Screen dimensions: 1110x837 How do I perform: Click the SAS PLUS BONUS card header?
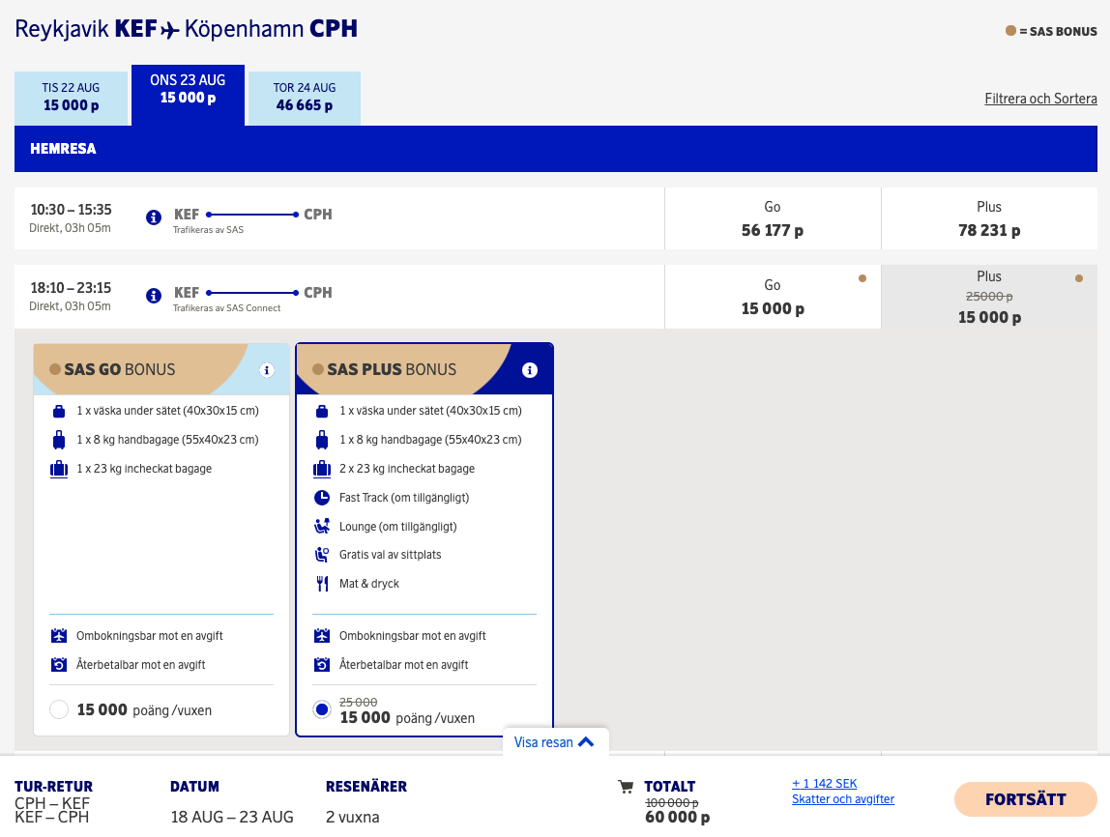pyautogui.click(x=425, y=370)
